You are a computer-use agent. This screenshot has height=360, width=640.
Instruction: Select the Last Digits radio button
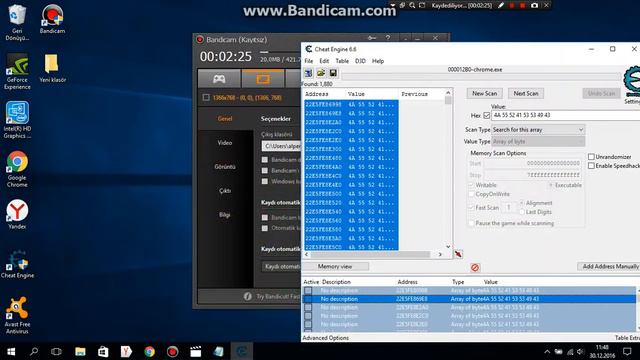coord(522,212)
